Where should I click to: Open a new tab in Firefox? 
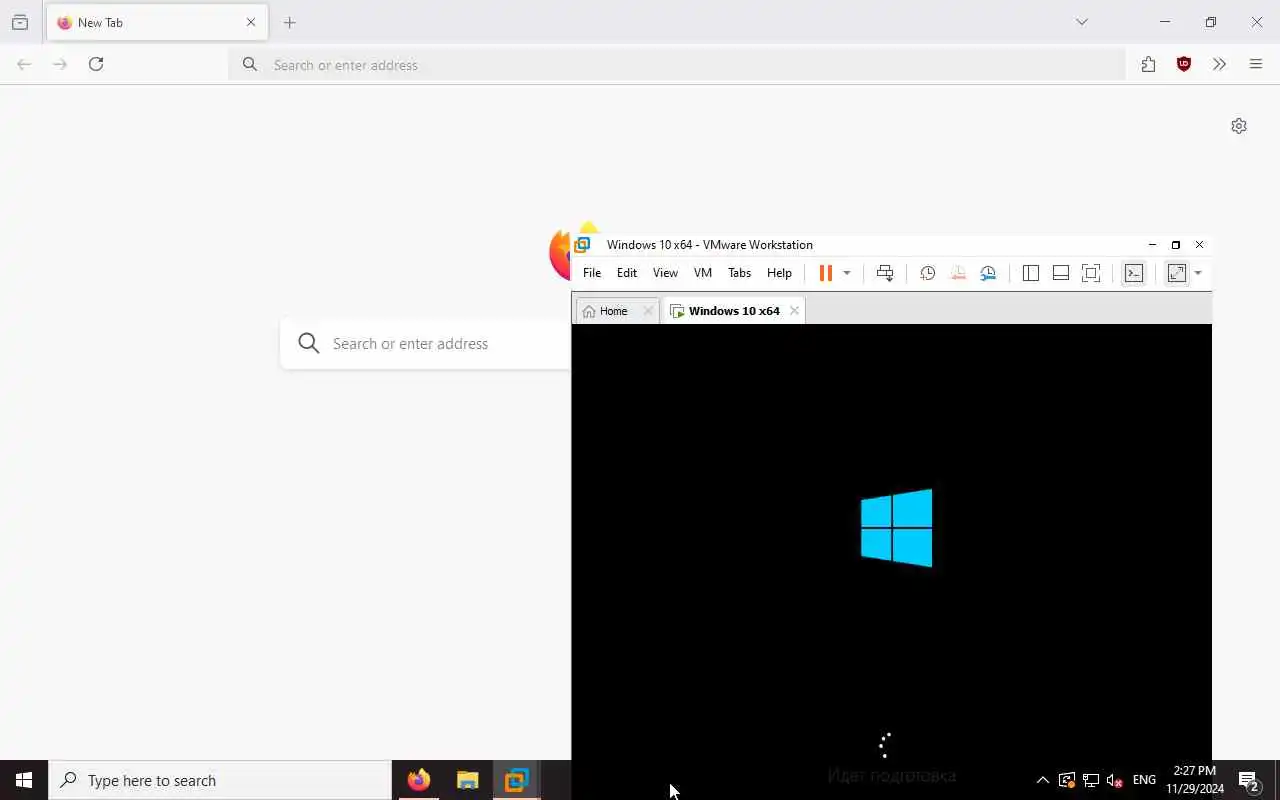[x=290, y=22]
